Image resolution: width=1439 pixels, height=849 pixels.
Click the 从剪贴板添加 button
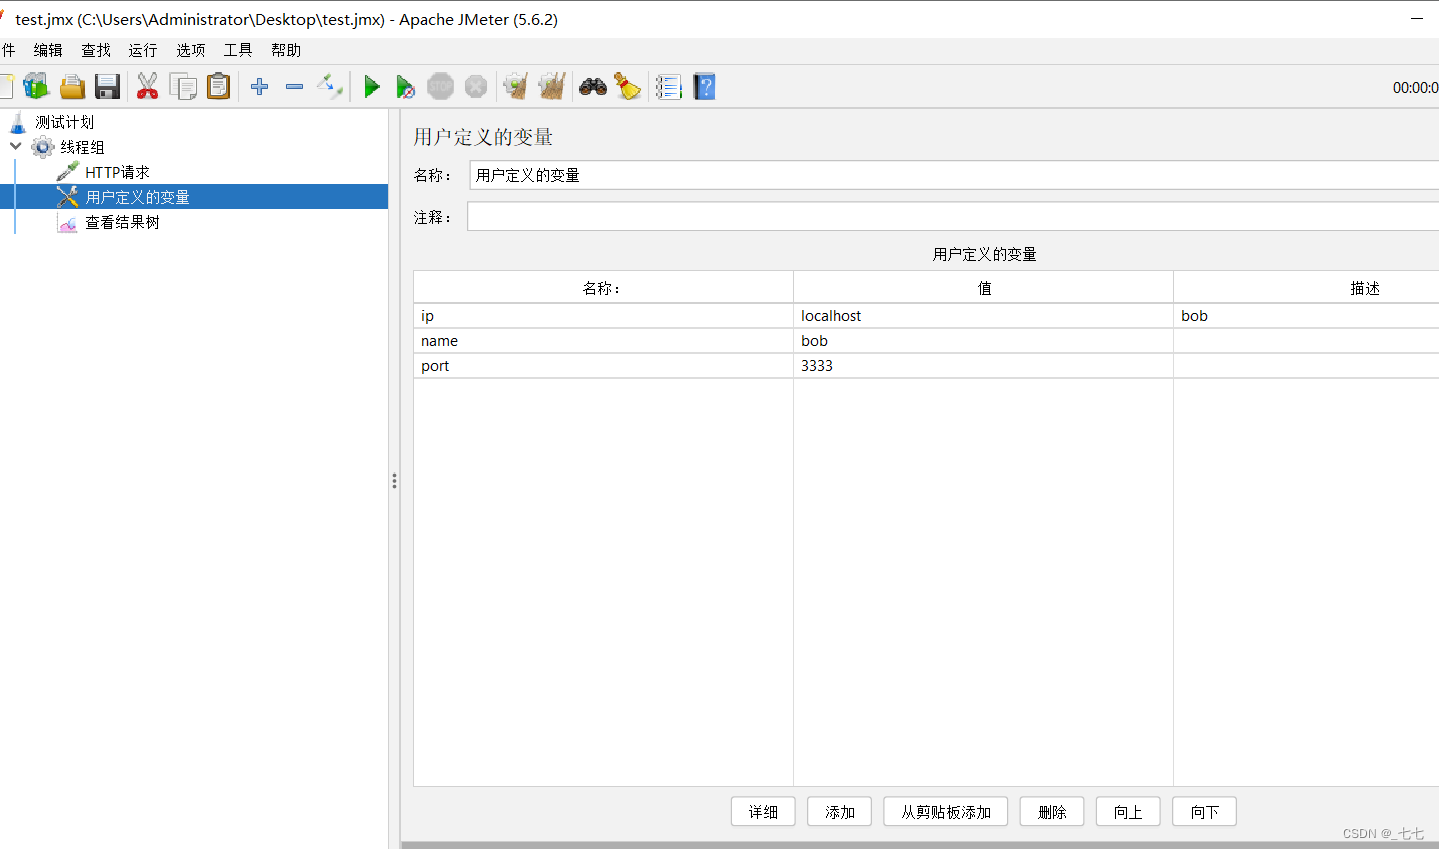coord(946,812)
